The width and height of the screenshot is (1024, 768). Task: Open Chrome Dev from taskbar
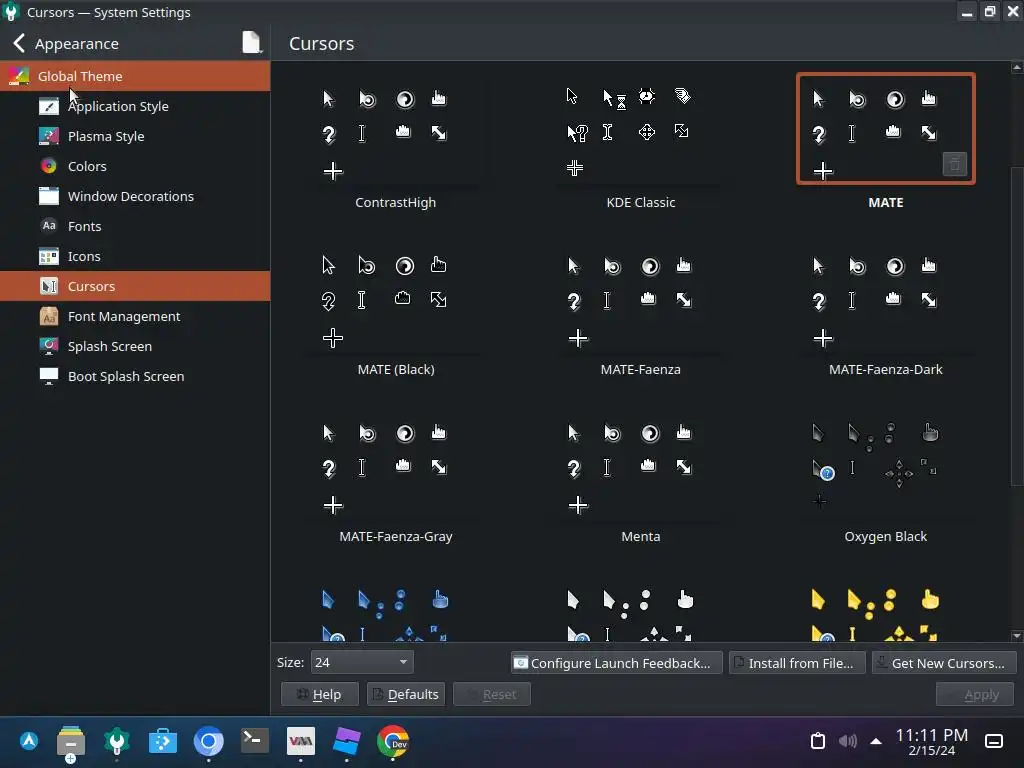coord(392,741)
